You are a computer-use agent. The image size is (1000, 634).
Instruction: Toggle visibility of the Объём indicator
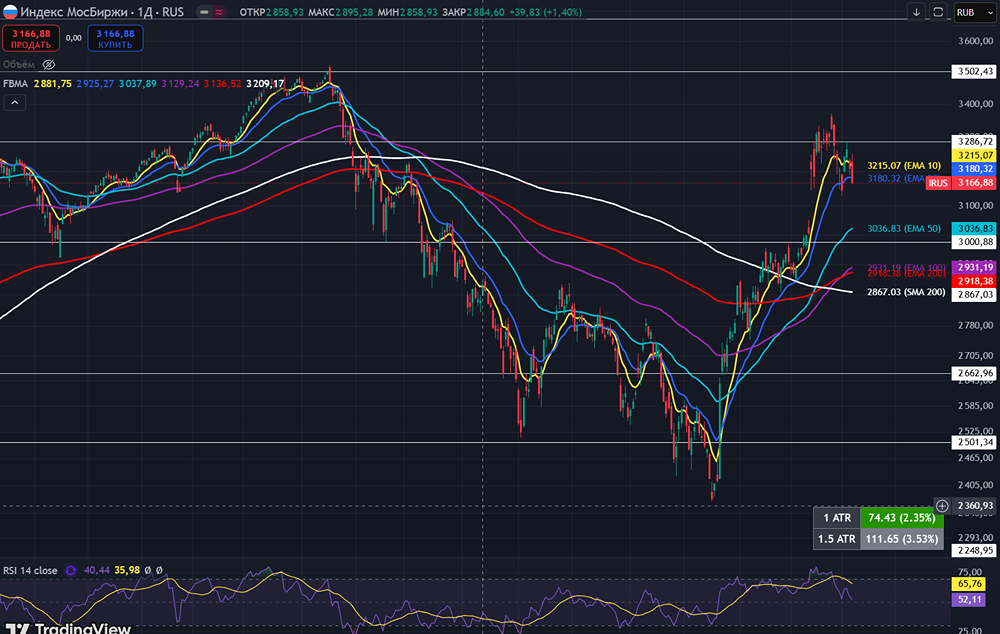click(48, 64)
